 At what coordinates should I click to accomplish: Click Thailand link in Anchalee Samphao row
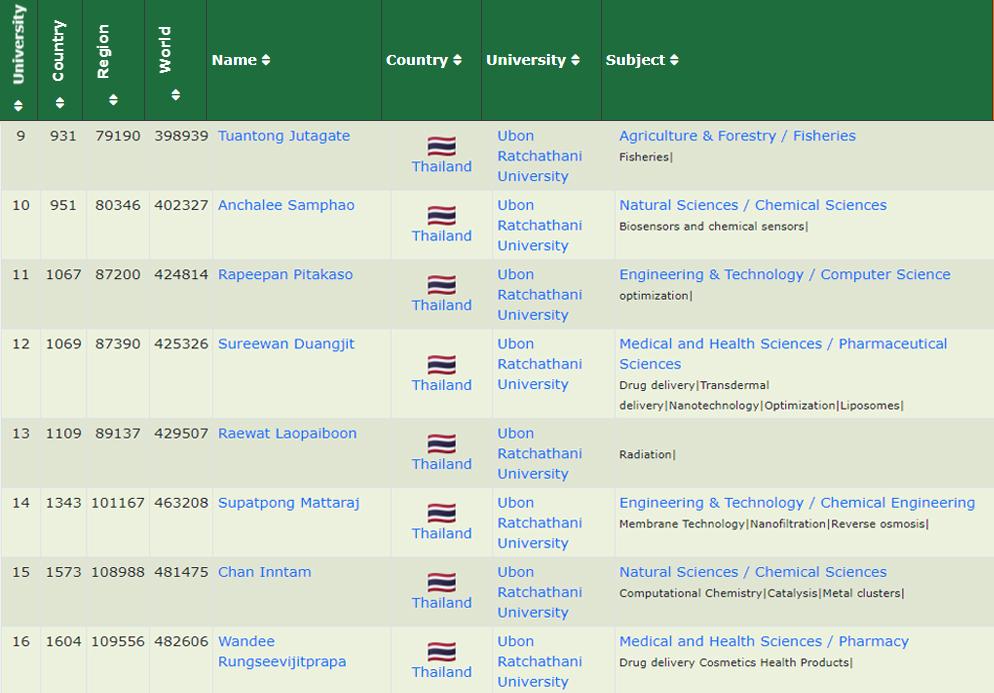click(x=441, y=235)
